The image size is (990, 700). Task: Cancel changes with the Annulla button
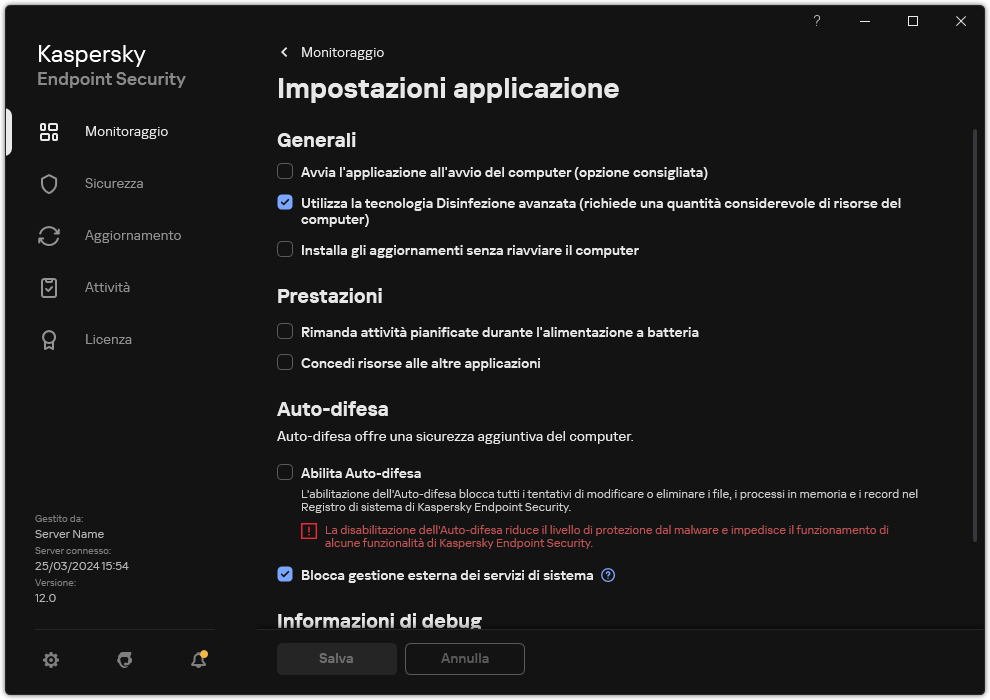[464, 658]
